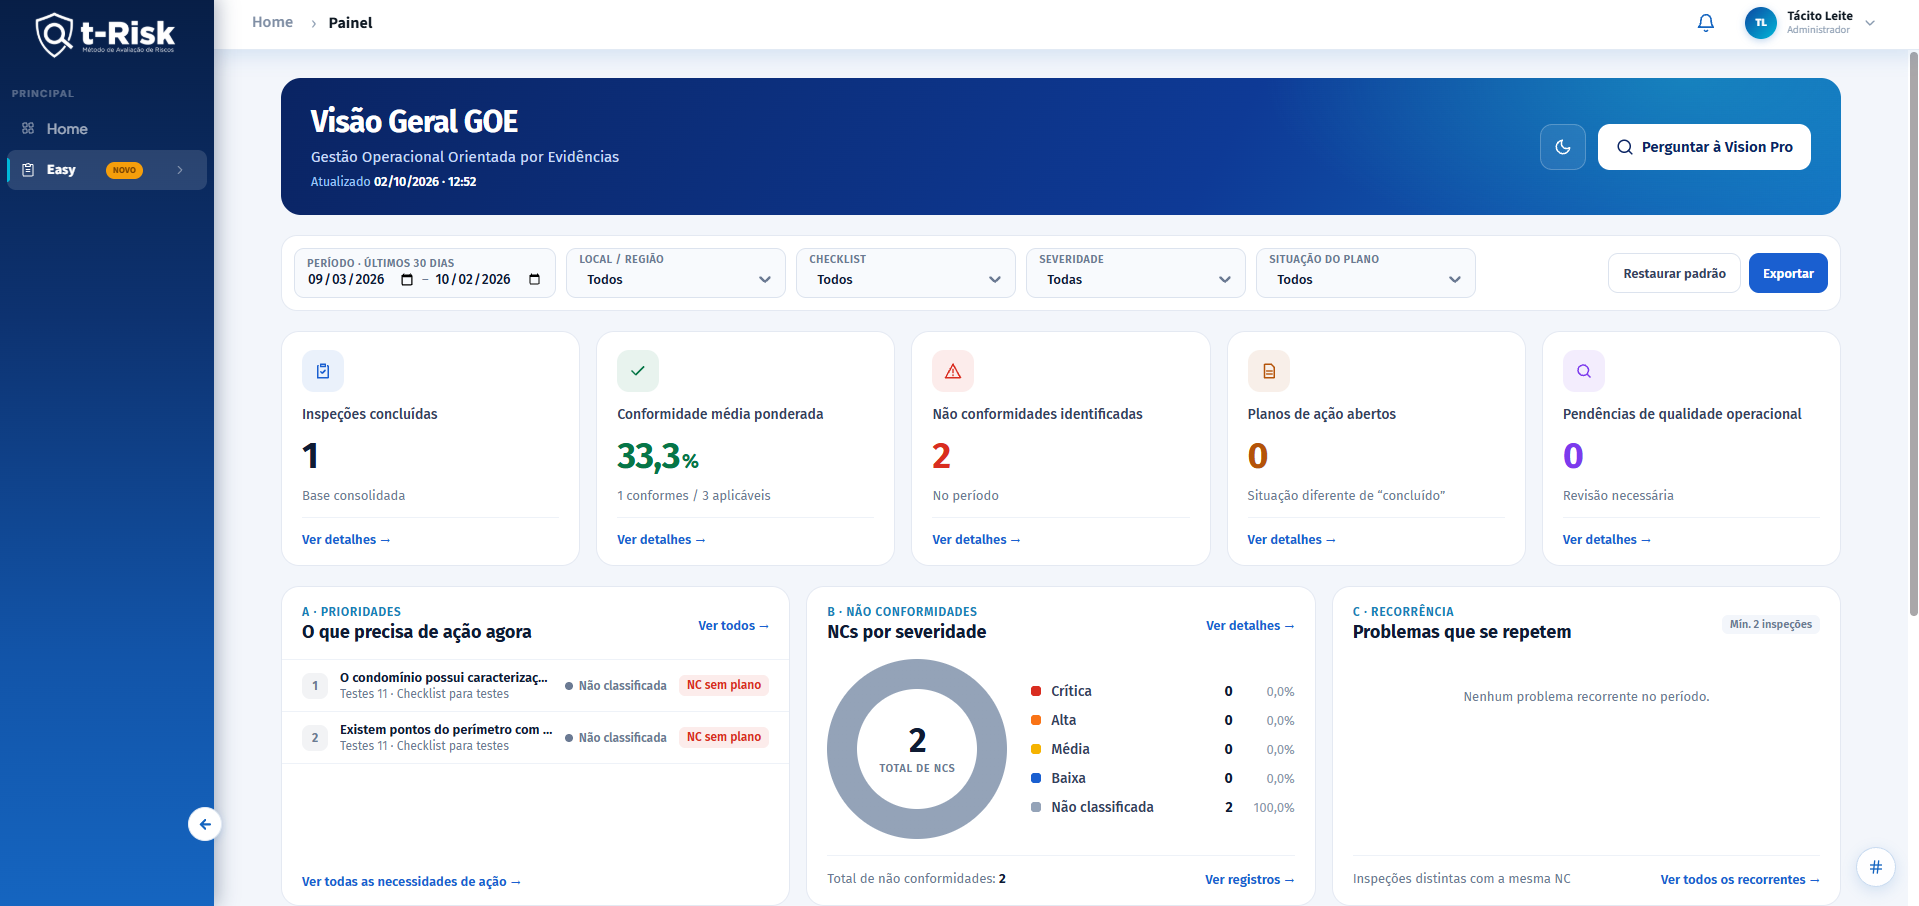Image resolution: width=1919 pixels, height=906 pixels.
Task: Collapse sidebar with the arrow button
Action: pos(205,824)
